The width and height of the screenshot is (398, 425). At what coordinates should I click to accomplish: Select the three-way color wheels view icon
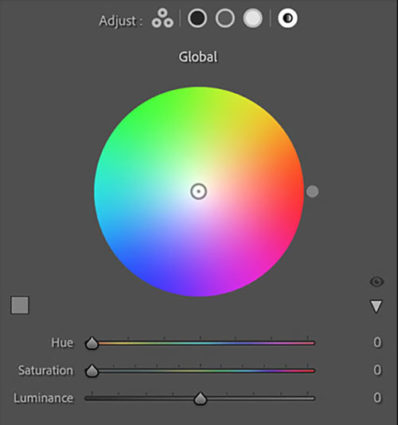click(163, 18)
